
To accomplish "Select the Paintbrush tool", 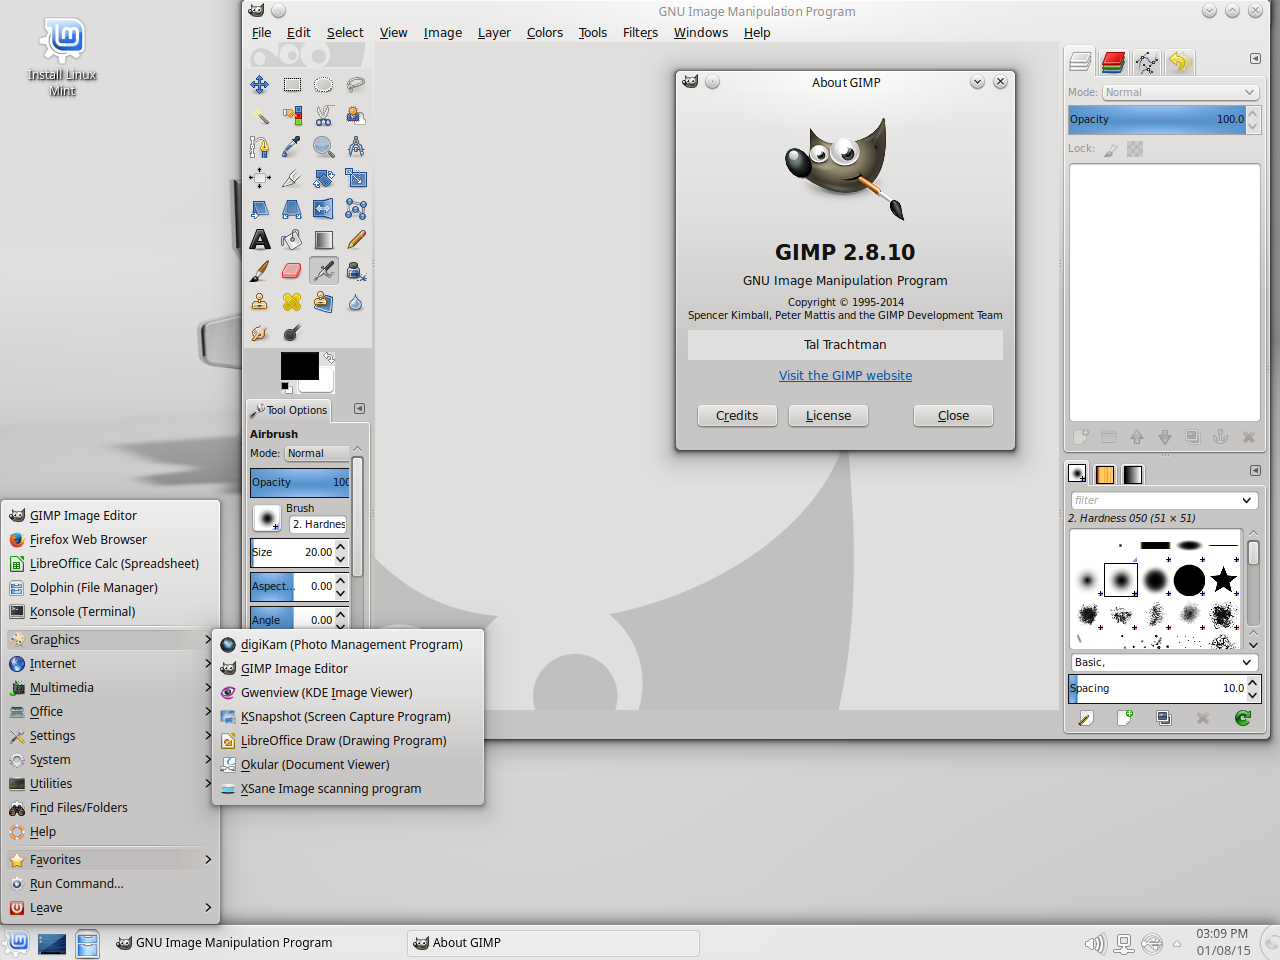I will 260,271.
